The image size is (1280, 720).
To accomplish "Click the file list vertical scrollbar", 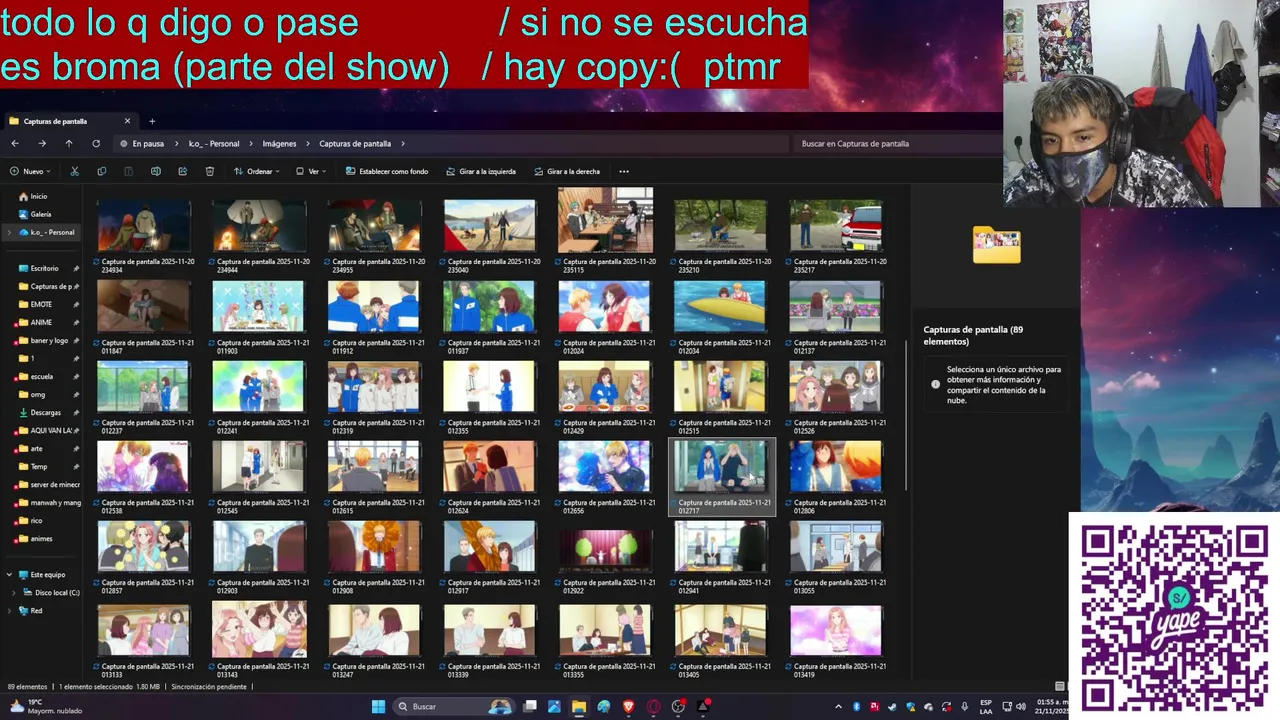I will 906,415.
